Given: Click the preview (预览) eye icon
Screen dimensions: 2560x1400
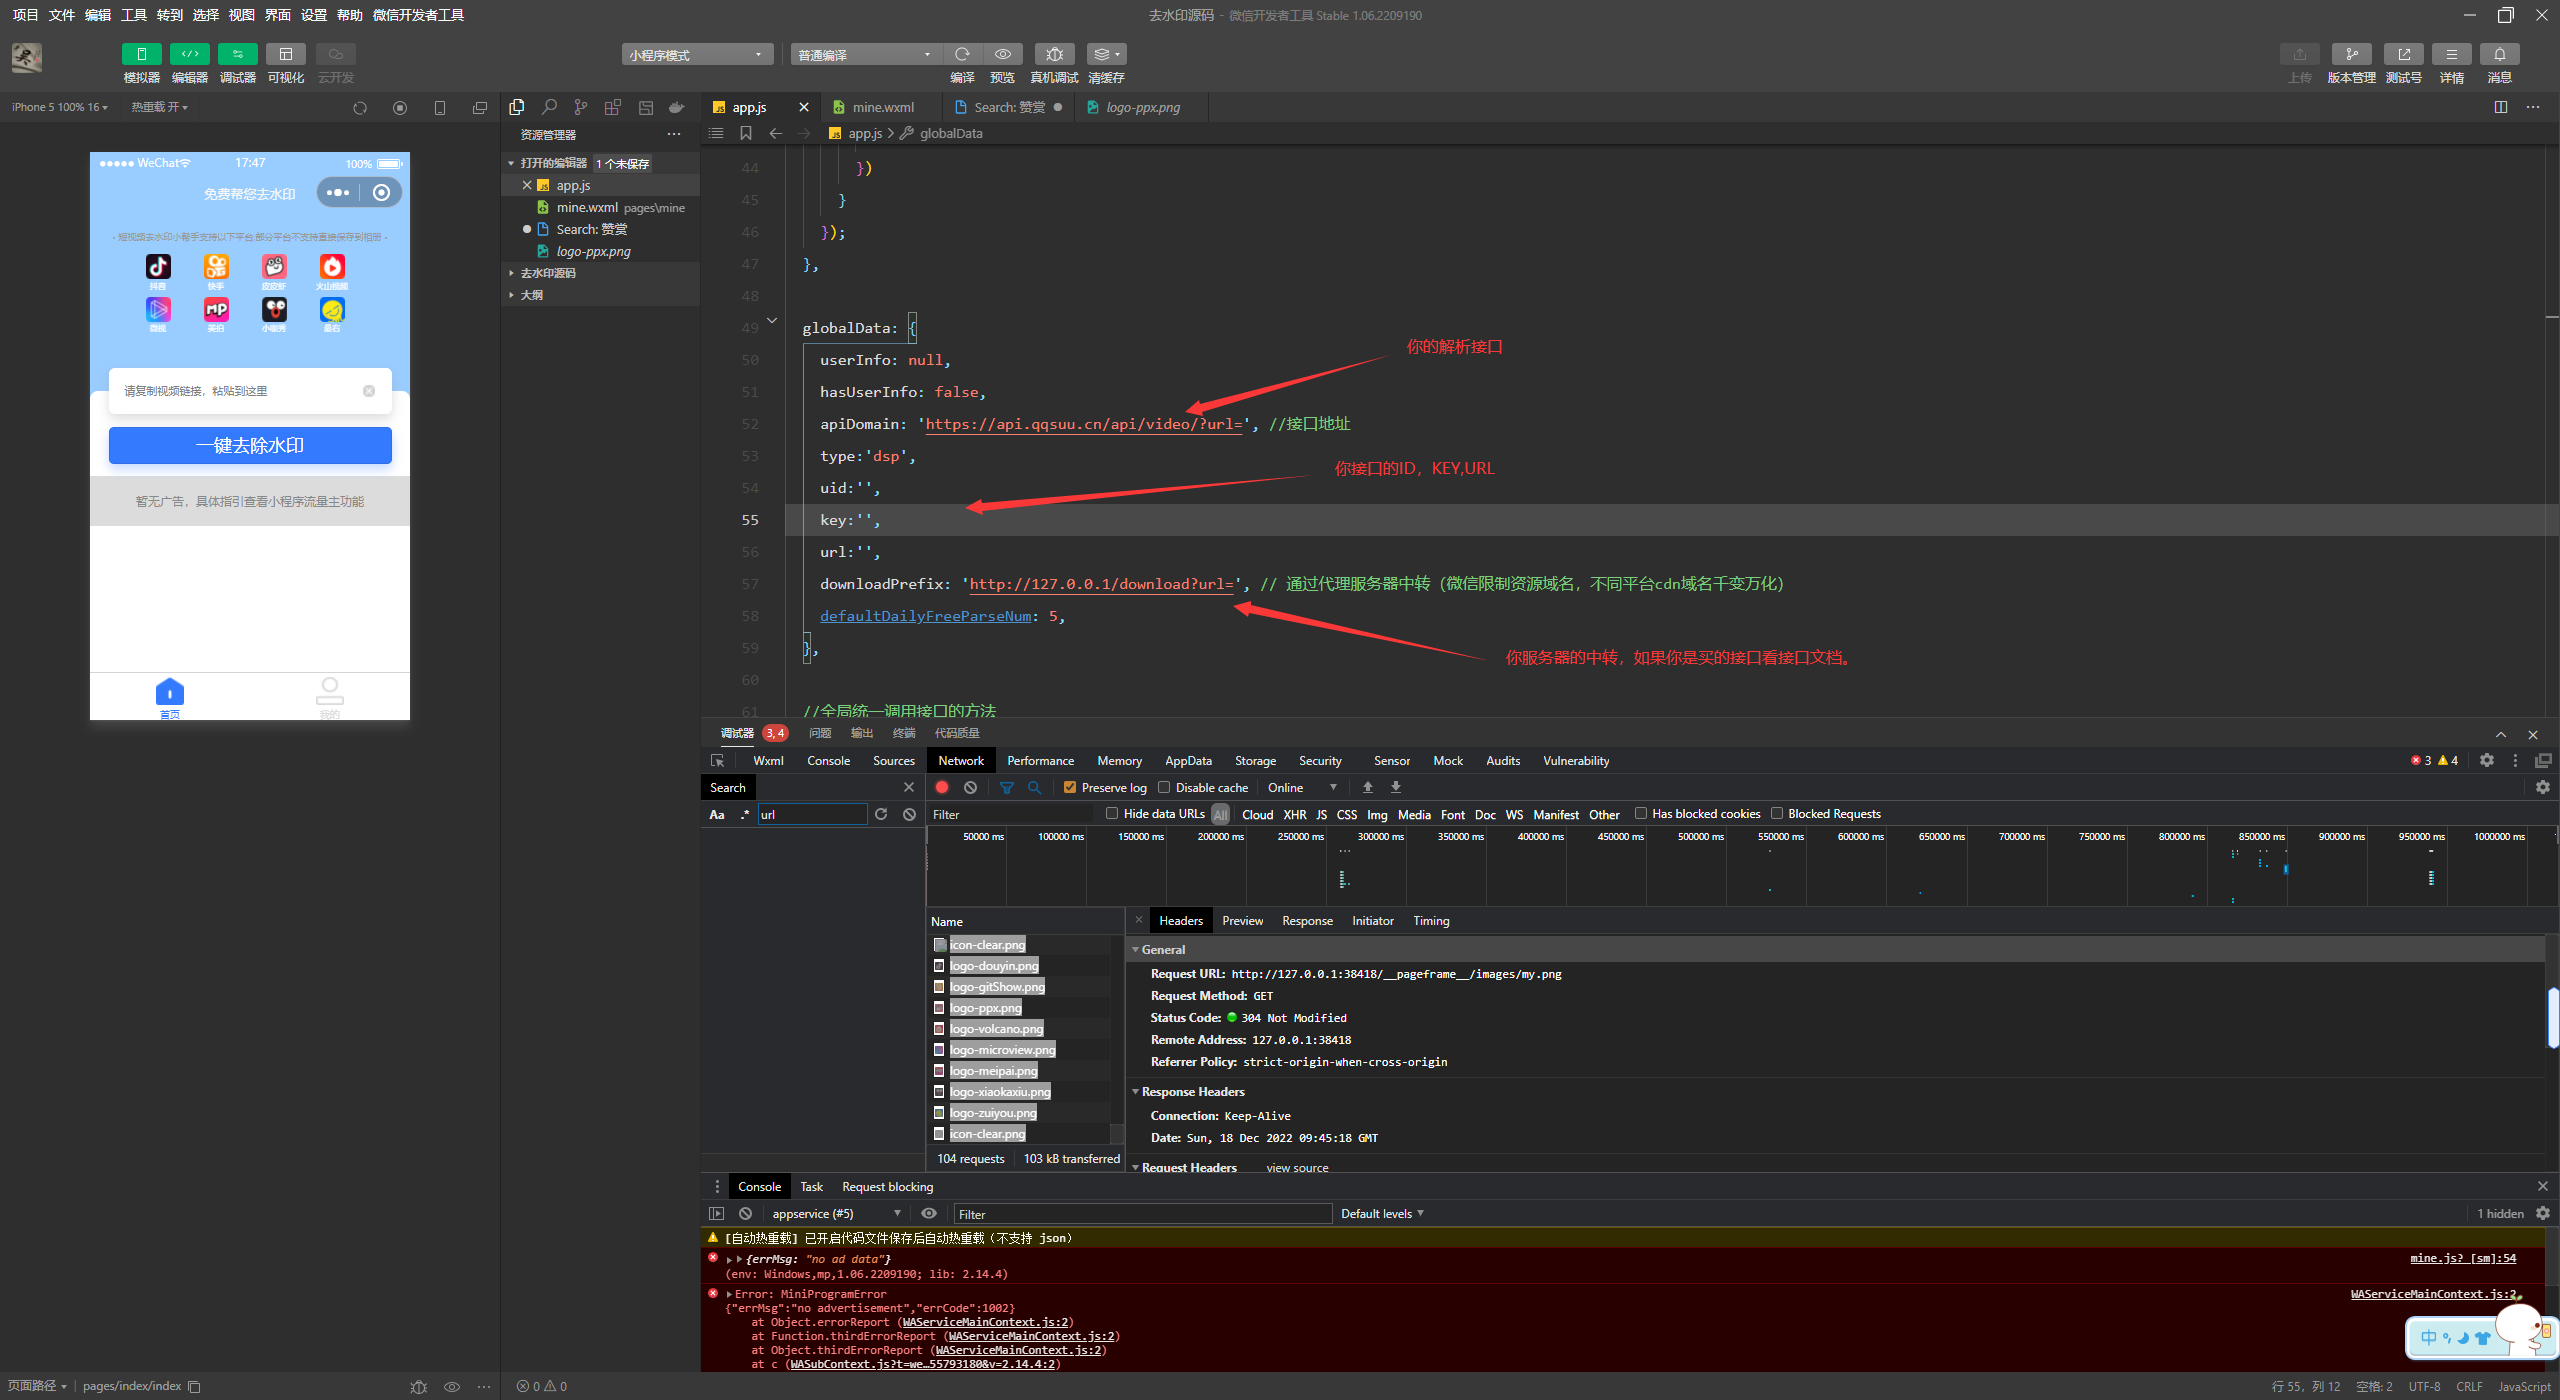Looking at the screenshot, I should click(x=1002, y=54).
